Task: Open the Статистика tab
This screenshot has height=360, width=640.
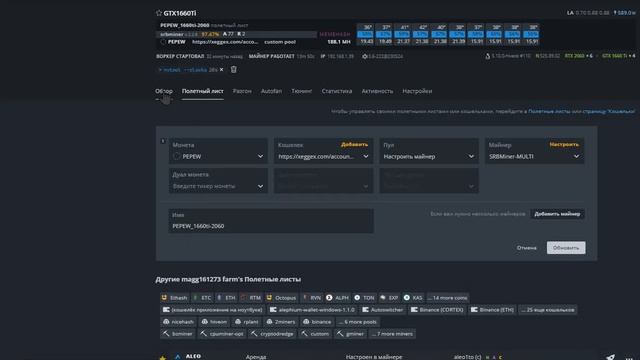Action: [337, 91]
